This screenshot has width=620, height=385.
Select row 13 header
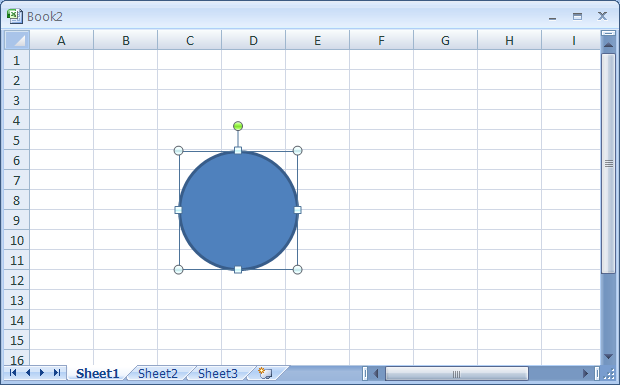(x=17, y=300)
